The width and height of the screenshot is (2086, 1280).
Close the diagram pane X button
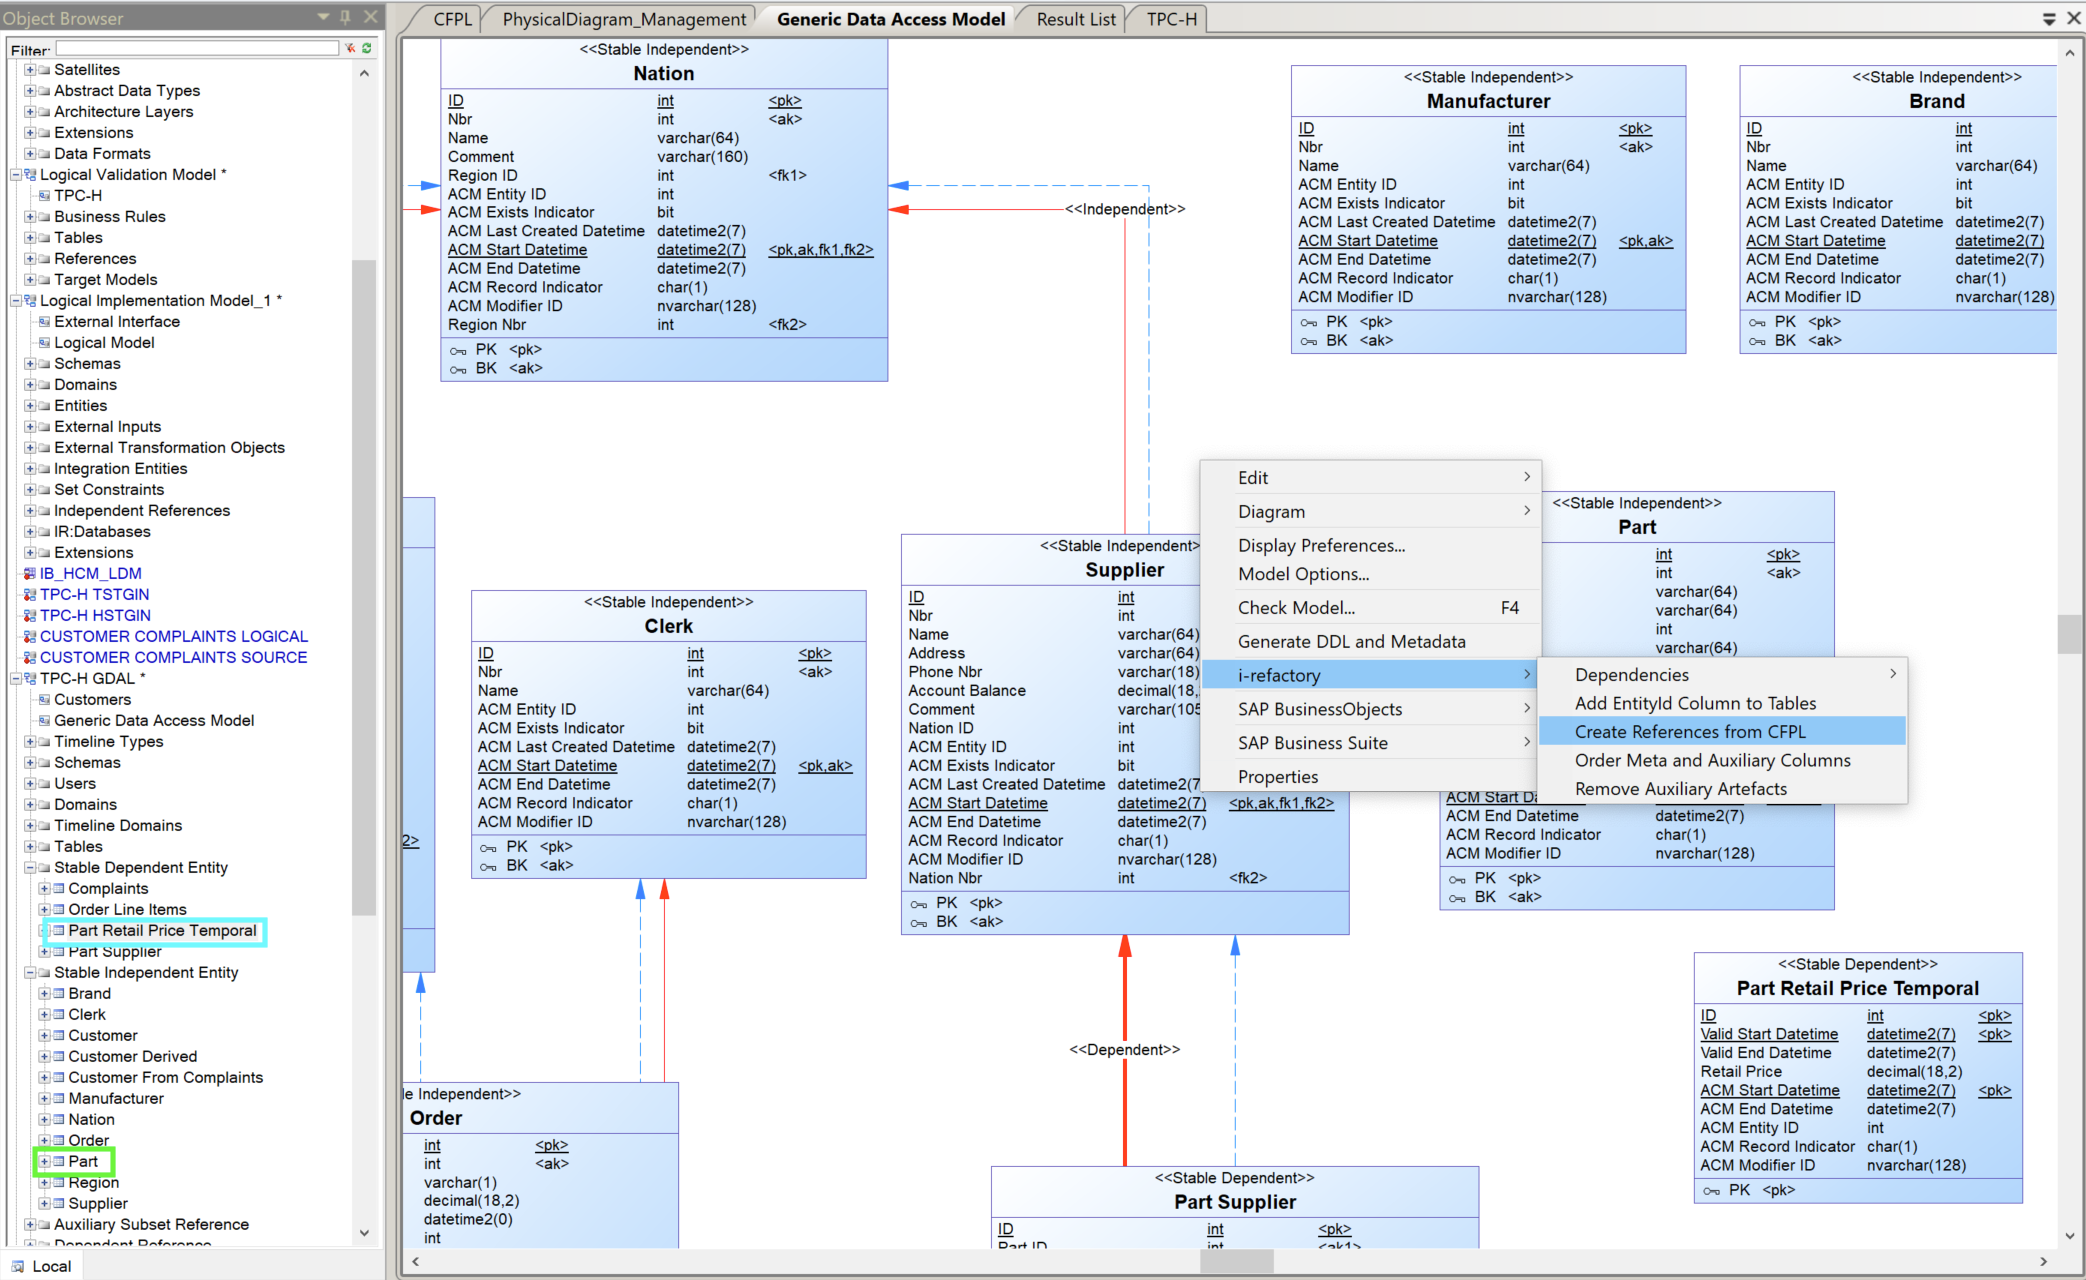coord(2073,19)
